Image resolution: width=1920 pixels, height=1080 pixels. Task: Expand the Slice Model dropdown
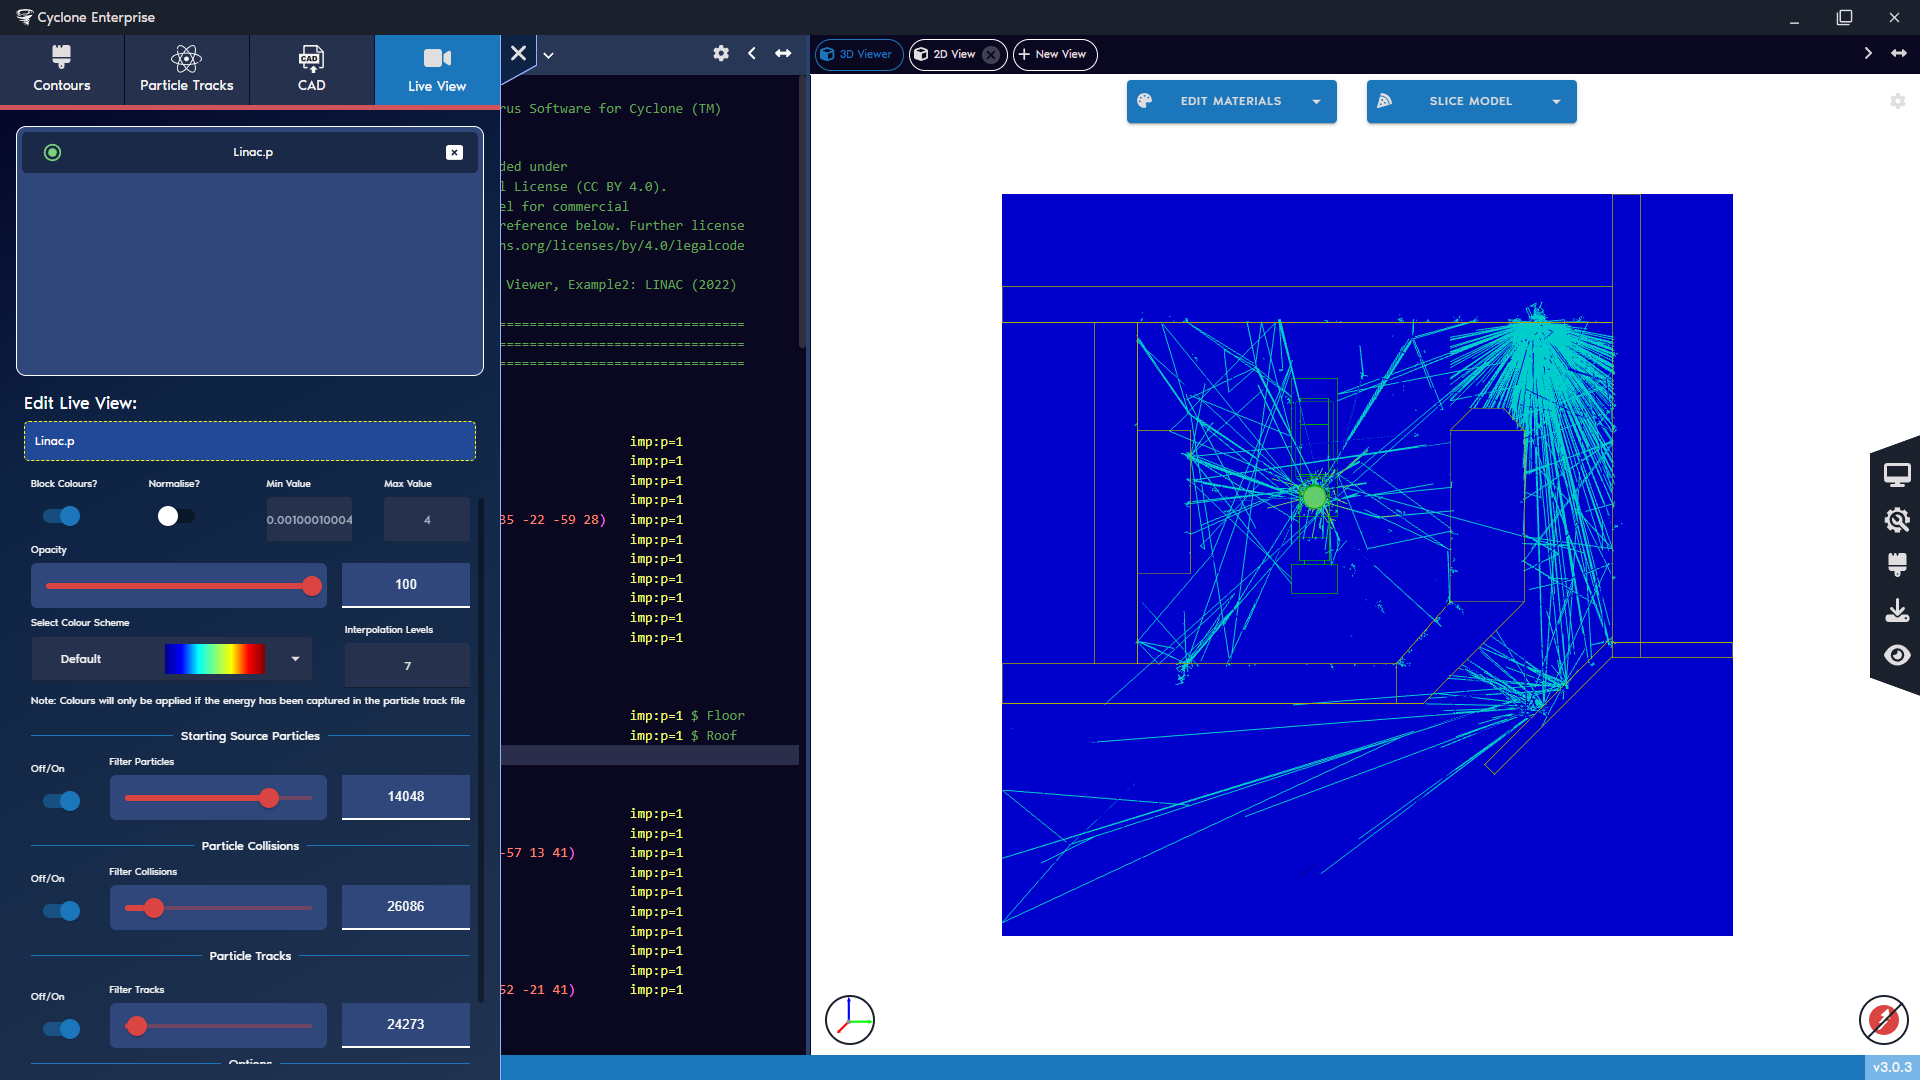click(1556, 102)
